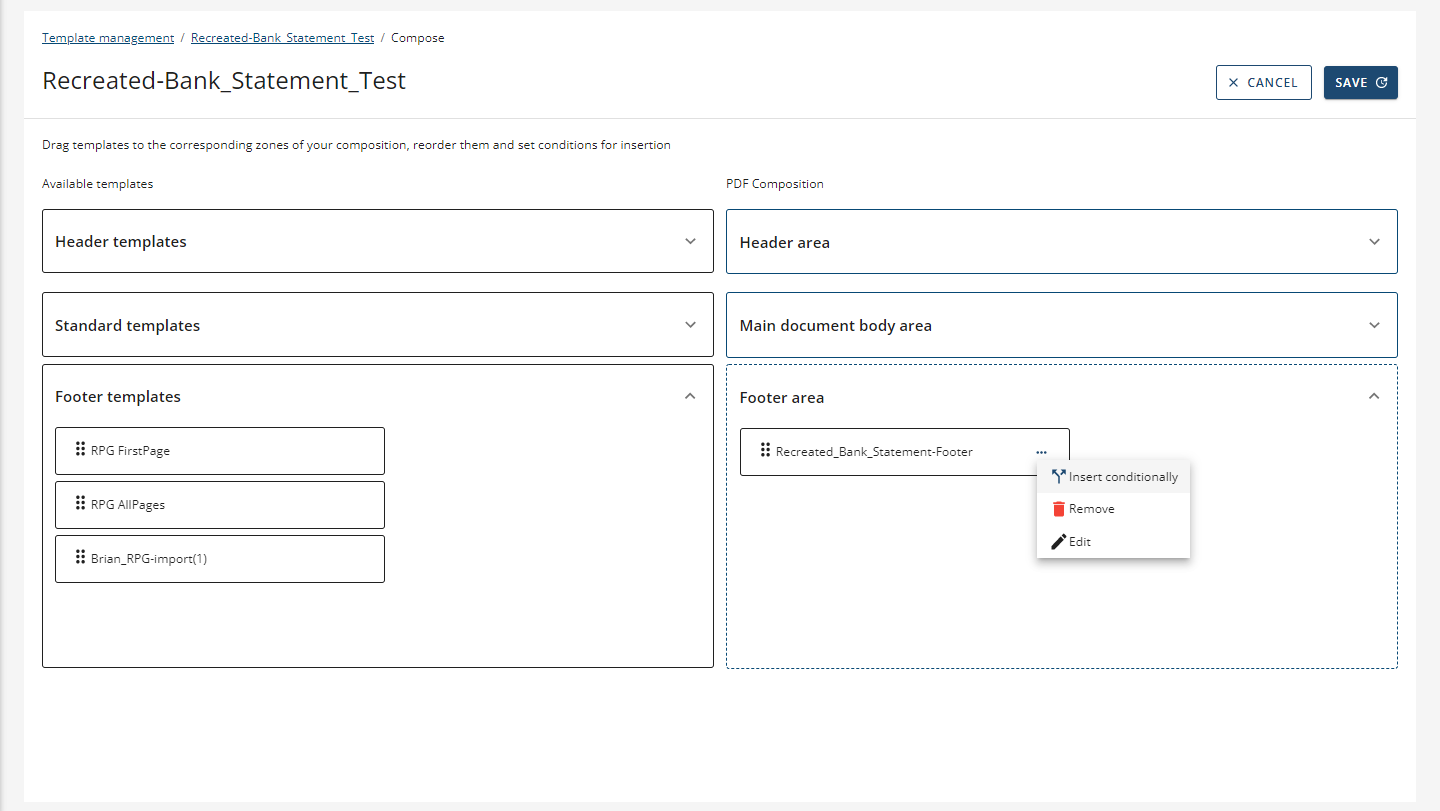Viewport: 1440px width, 811px height.
Task: Go to Recreated-Bank_Statement_Test breadcrumb link
Action: click(x=282, y=38)
